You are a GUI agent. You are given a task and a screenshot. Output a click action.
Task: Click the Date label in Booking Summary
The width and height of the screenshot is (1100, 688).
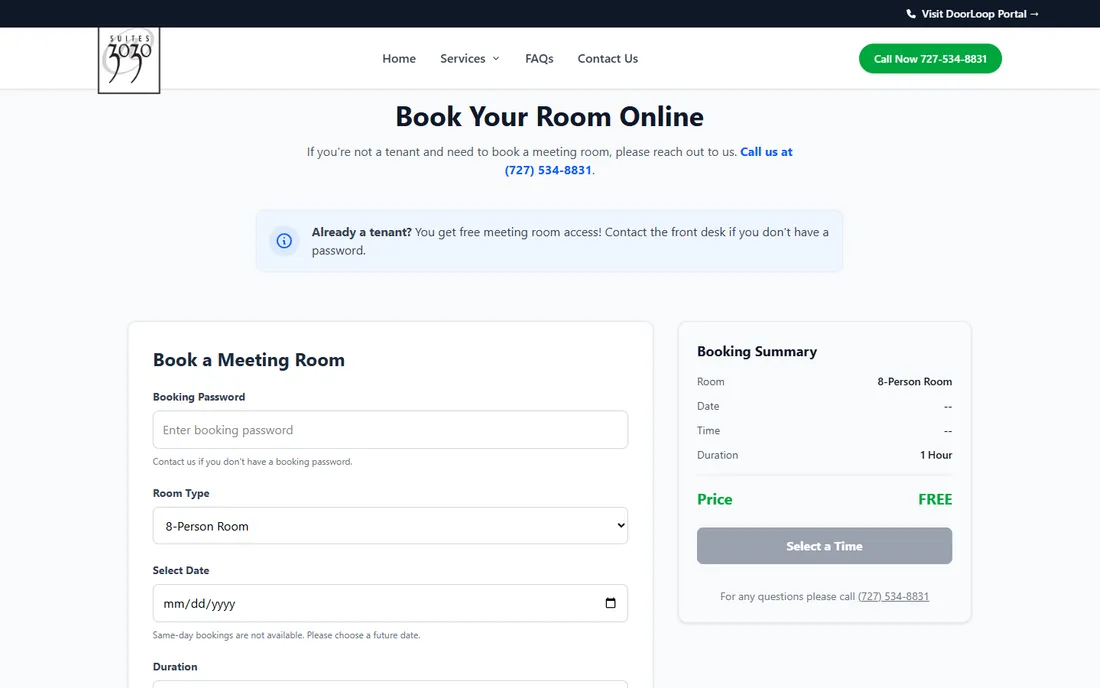708,406
